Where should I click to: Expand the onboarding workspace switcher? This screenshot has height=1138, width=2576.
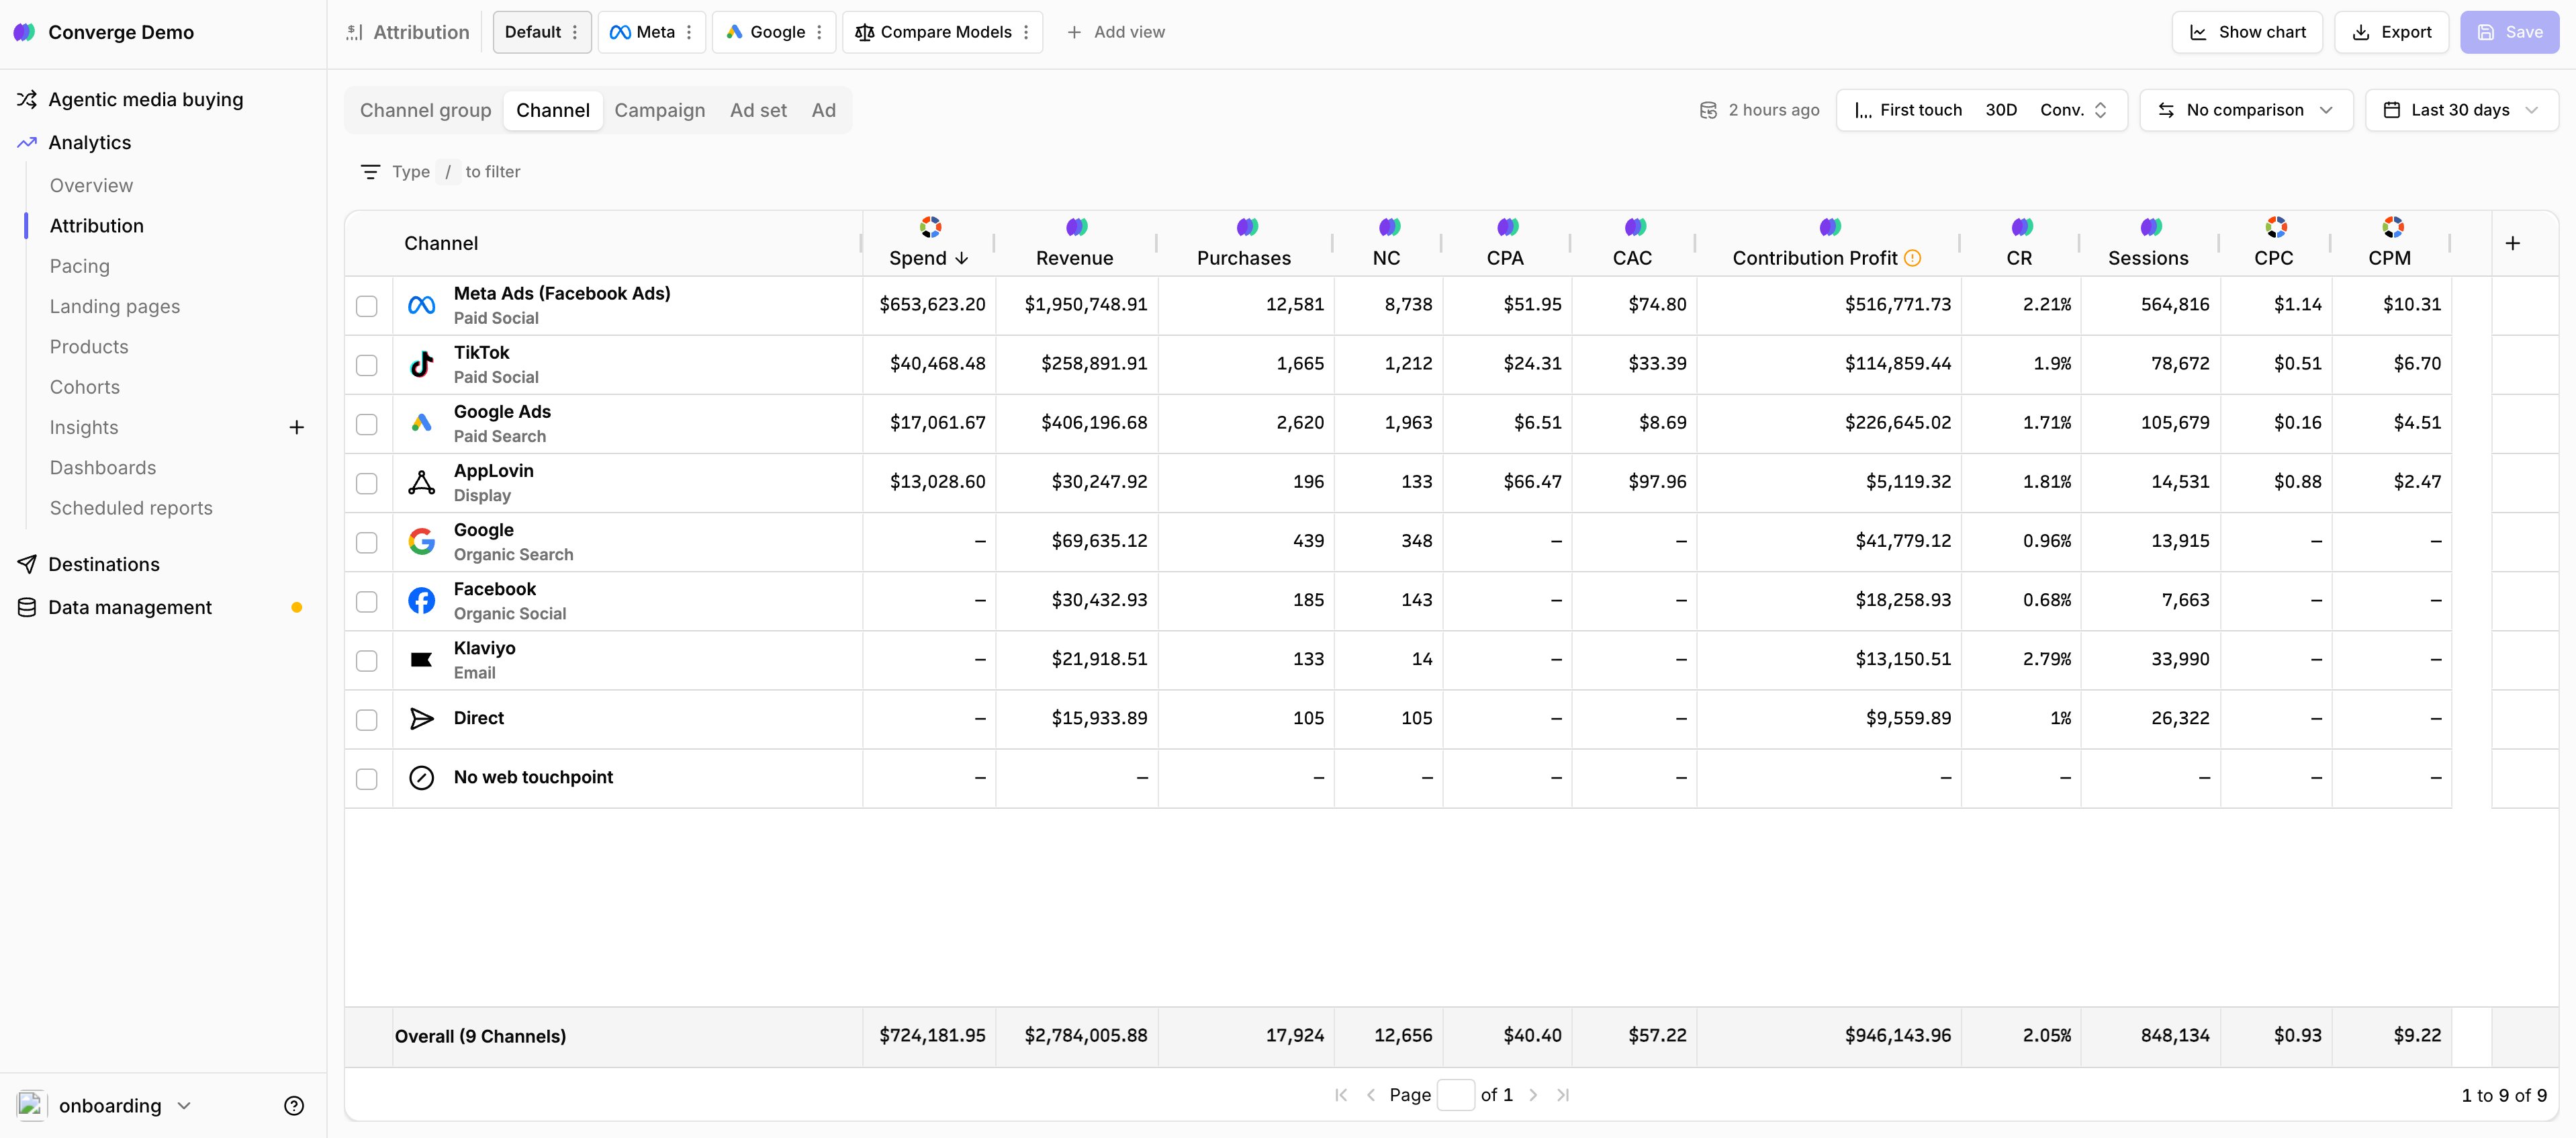coord(106,1105)
